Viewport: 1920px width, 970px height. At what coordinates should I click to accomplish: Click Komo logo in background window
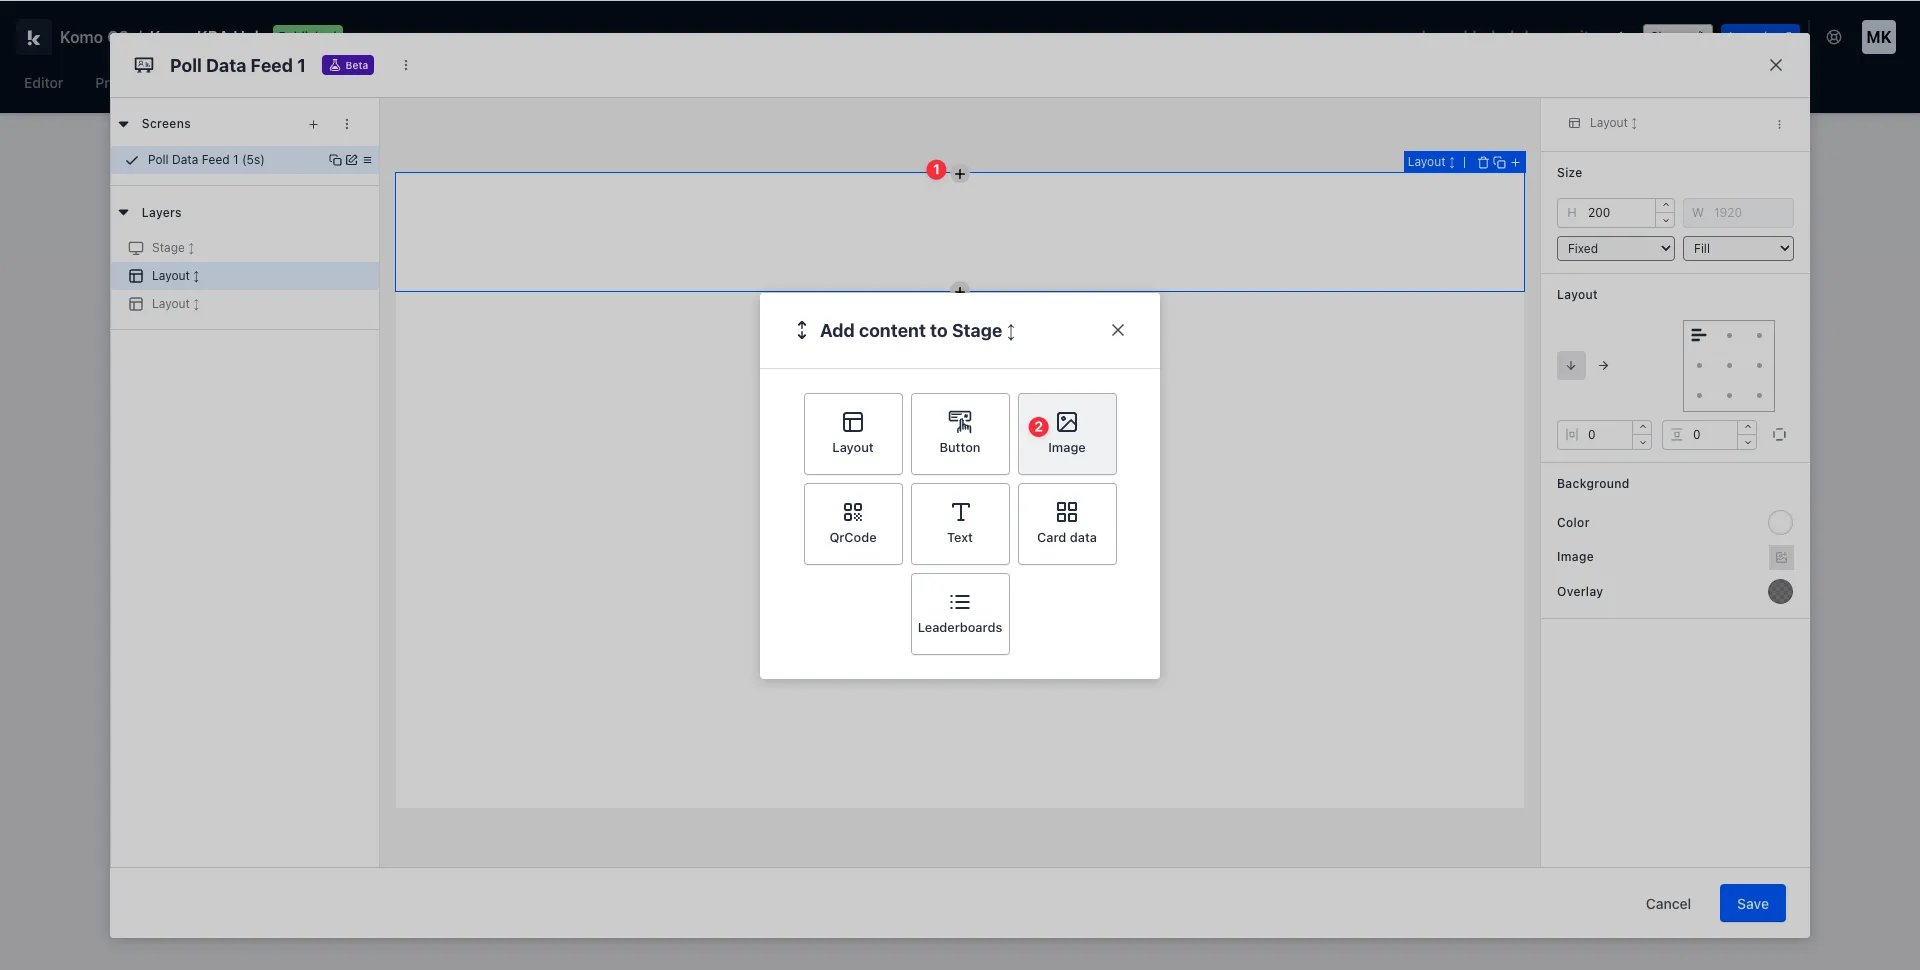[x=33, y=37]
